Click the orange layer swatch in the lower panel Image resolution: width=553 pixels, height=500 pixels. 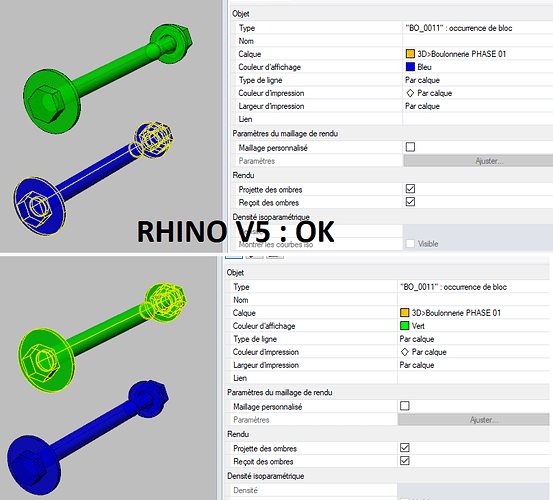(x=404, y=312)
